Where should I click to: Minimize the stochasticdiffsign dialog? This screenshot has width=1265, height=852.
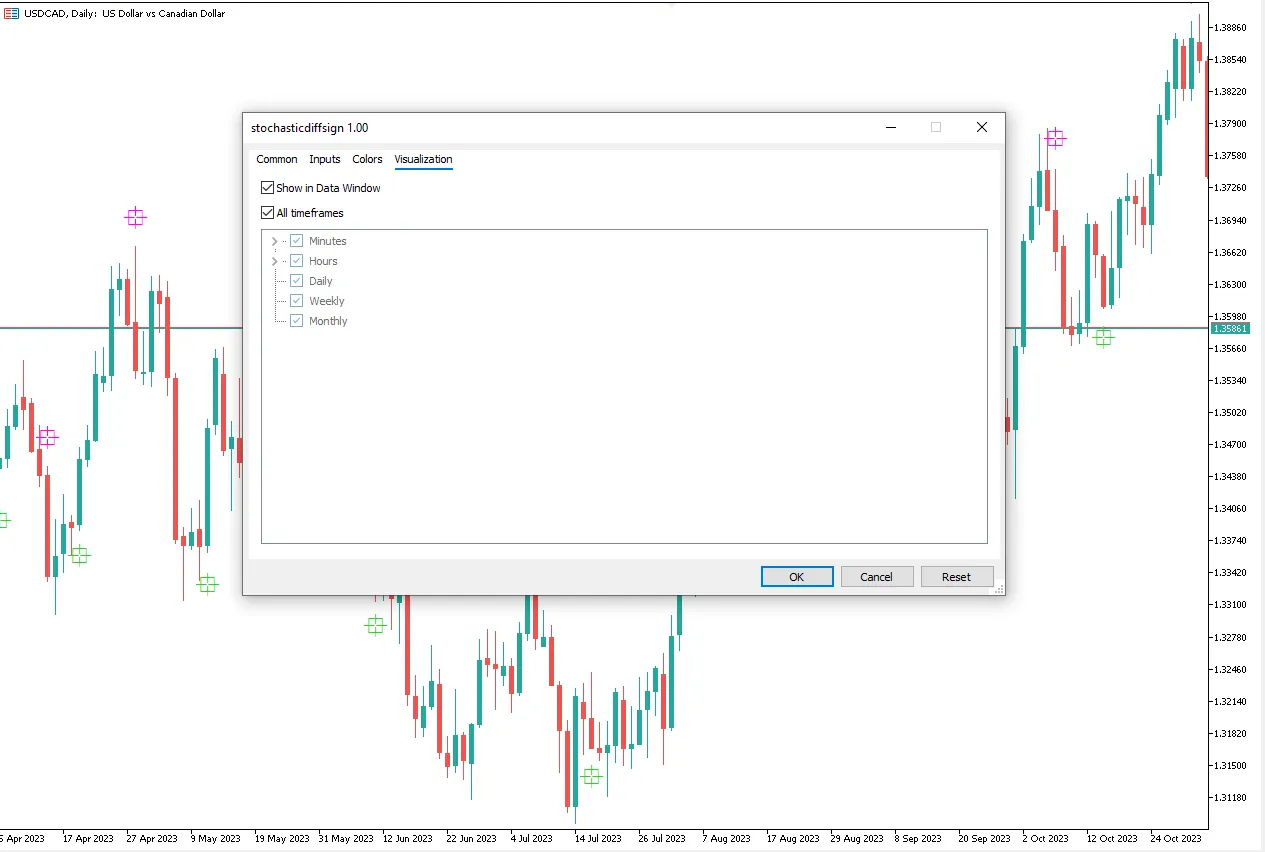[890, 127]
